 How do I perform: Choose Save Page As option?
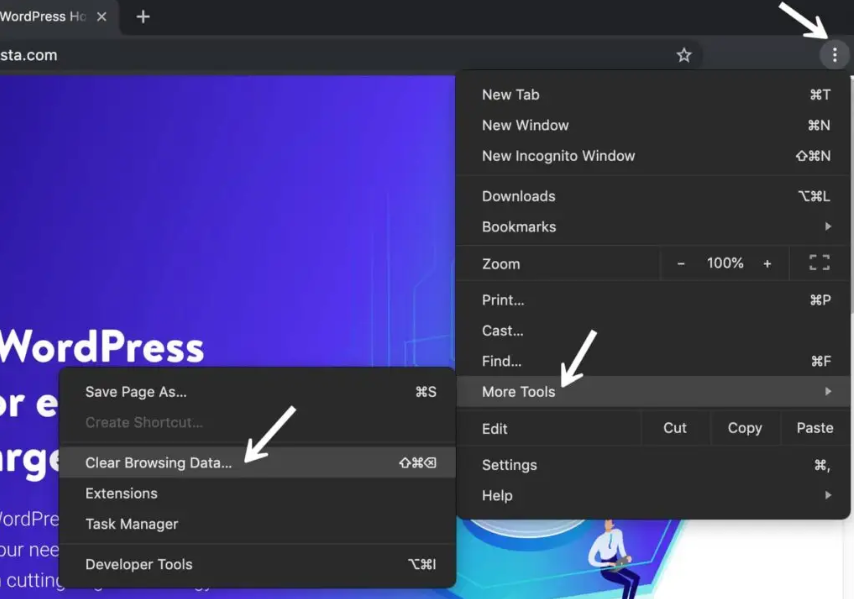136,392
